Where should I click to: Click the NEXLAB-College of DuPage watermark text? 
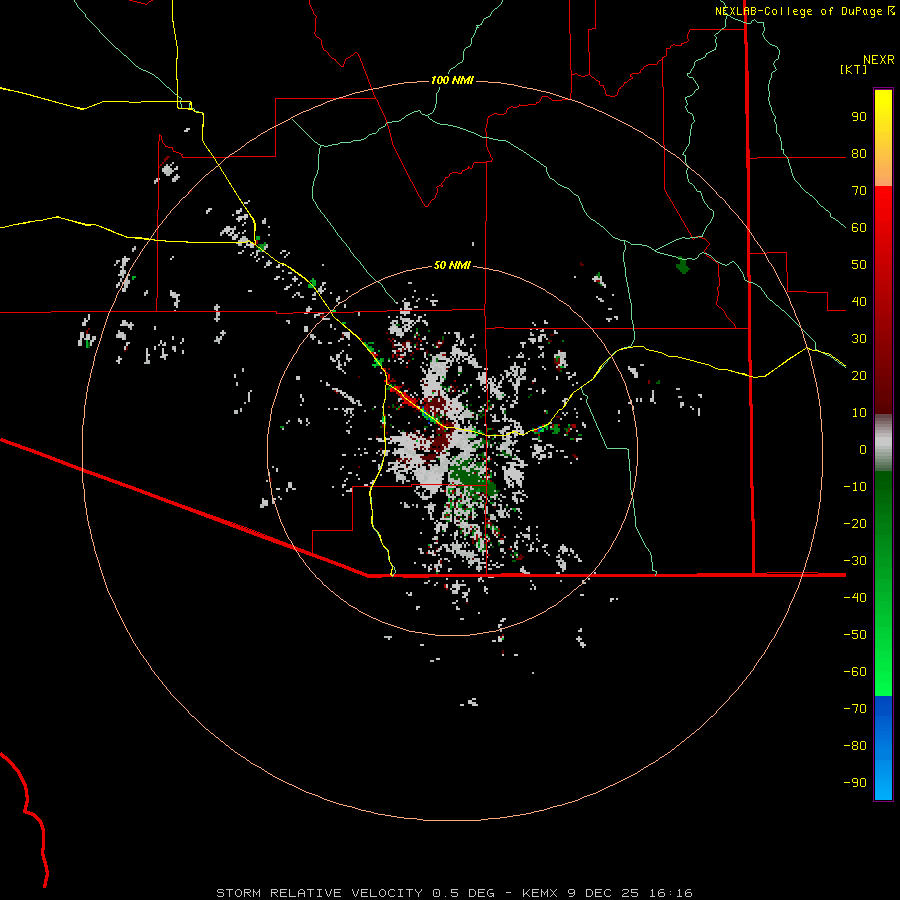(805, 11)
